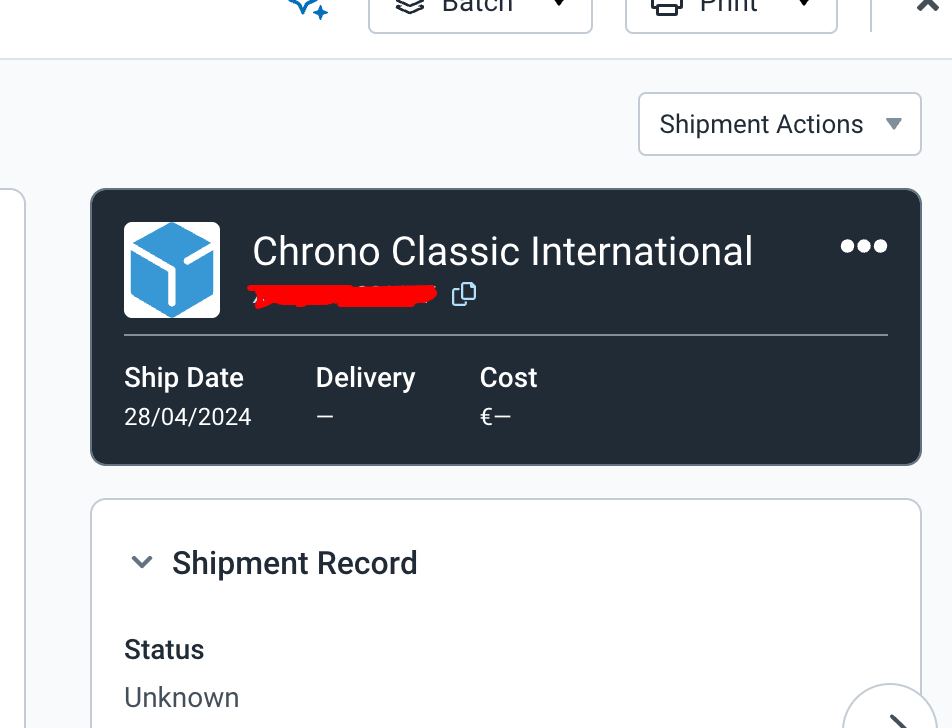Image resolution: width=952 pixels, height=728 pixels.
Task: Click the Shipment Actions dropdown arrow
Action: coord(893,124)
